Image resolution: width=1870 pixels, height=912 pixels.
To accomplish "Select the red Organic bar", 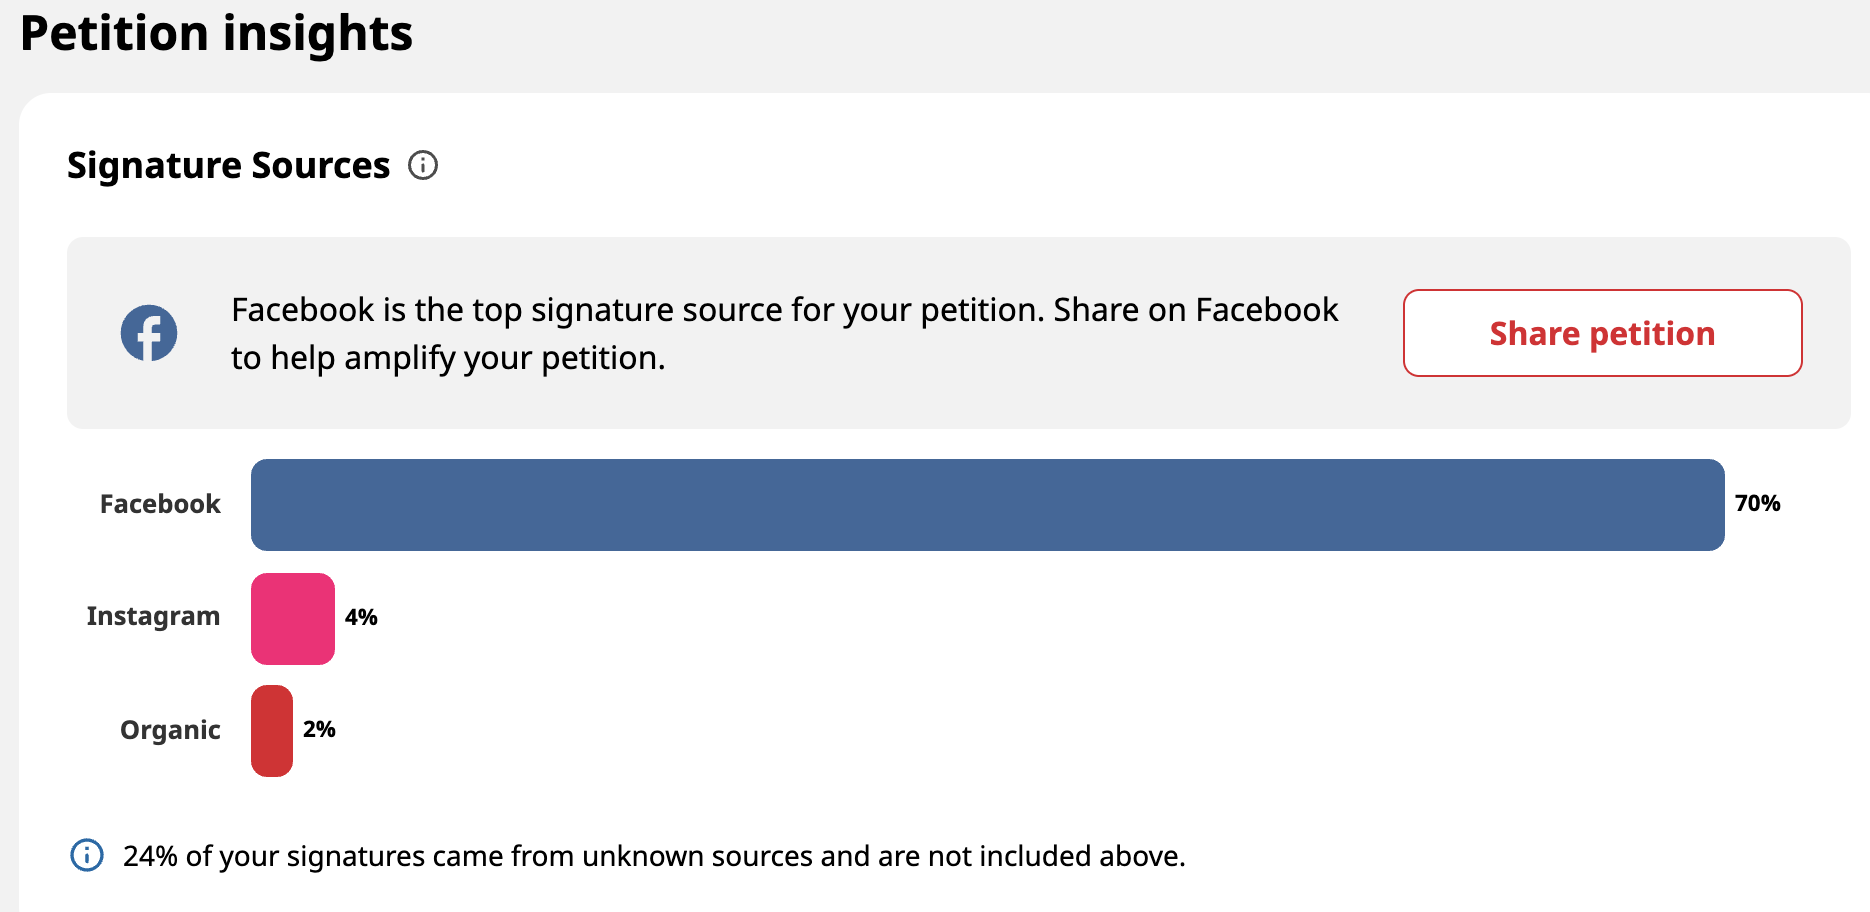I will click(x=272, y=731).
